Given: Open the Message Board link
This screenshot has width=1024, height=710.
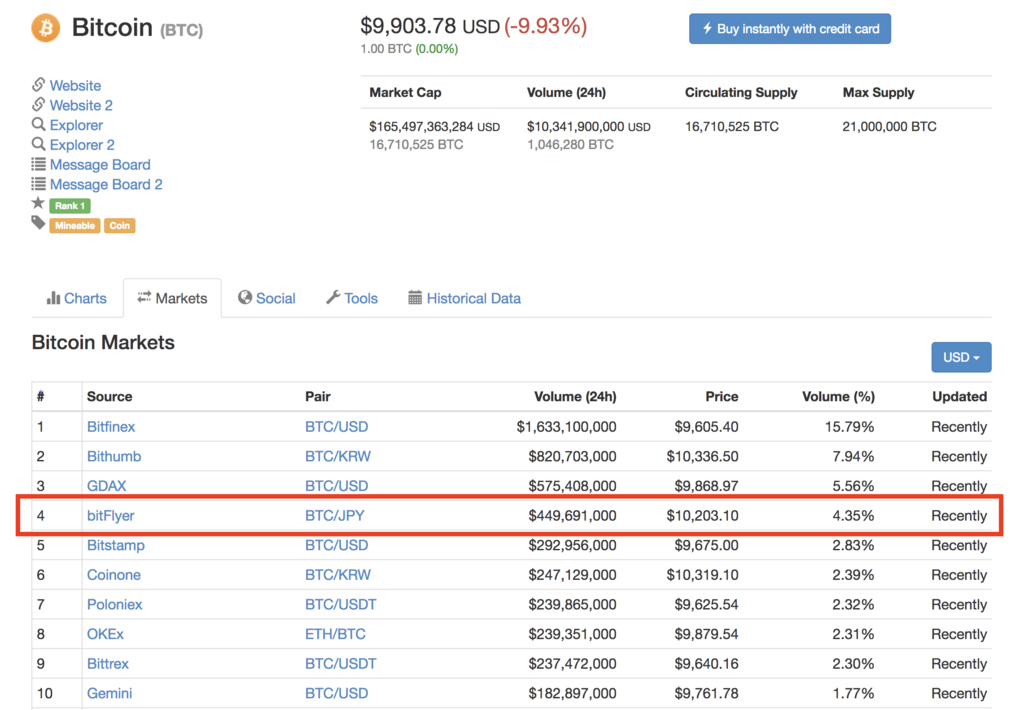Looking at the screenshot, I should 100,165.
